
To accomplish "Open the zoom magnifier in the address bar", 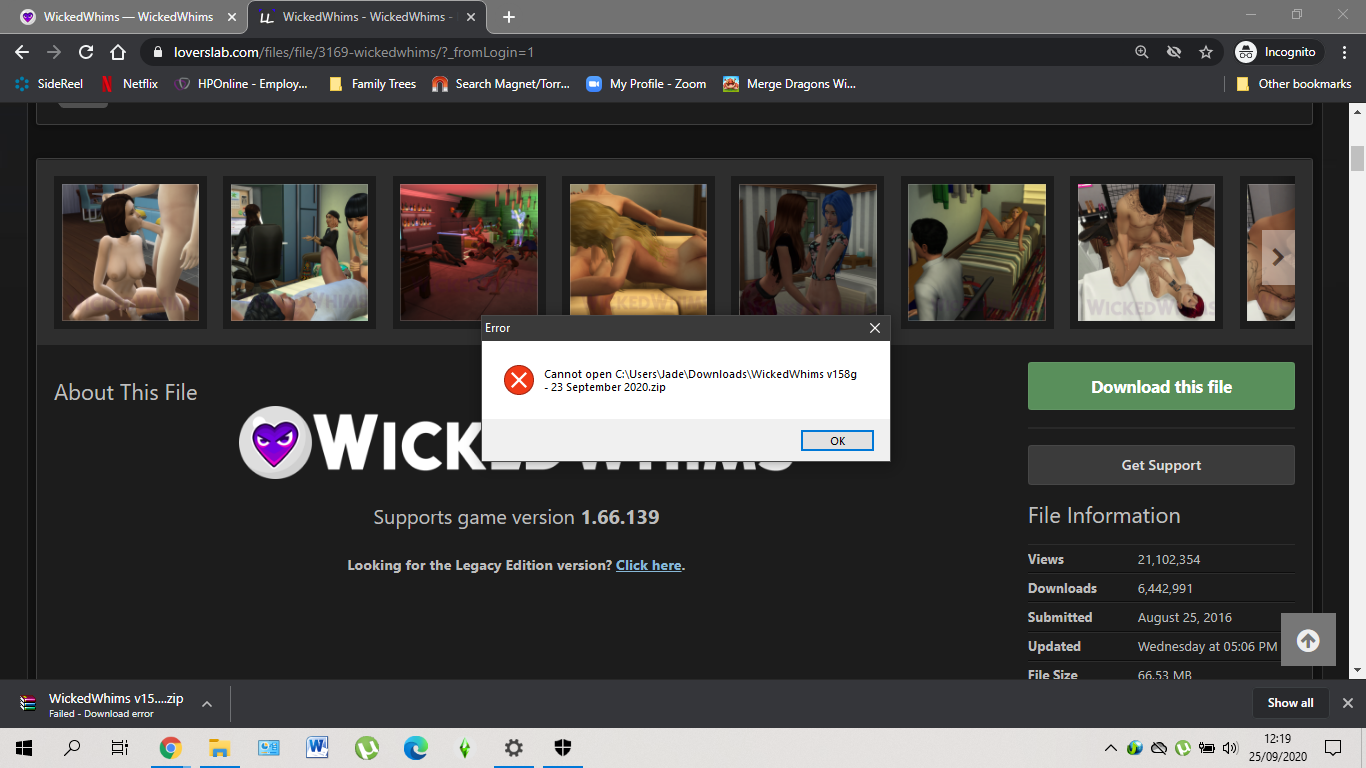I will (1142, 52).
